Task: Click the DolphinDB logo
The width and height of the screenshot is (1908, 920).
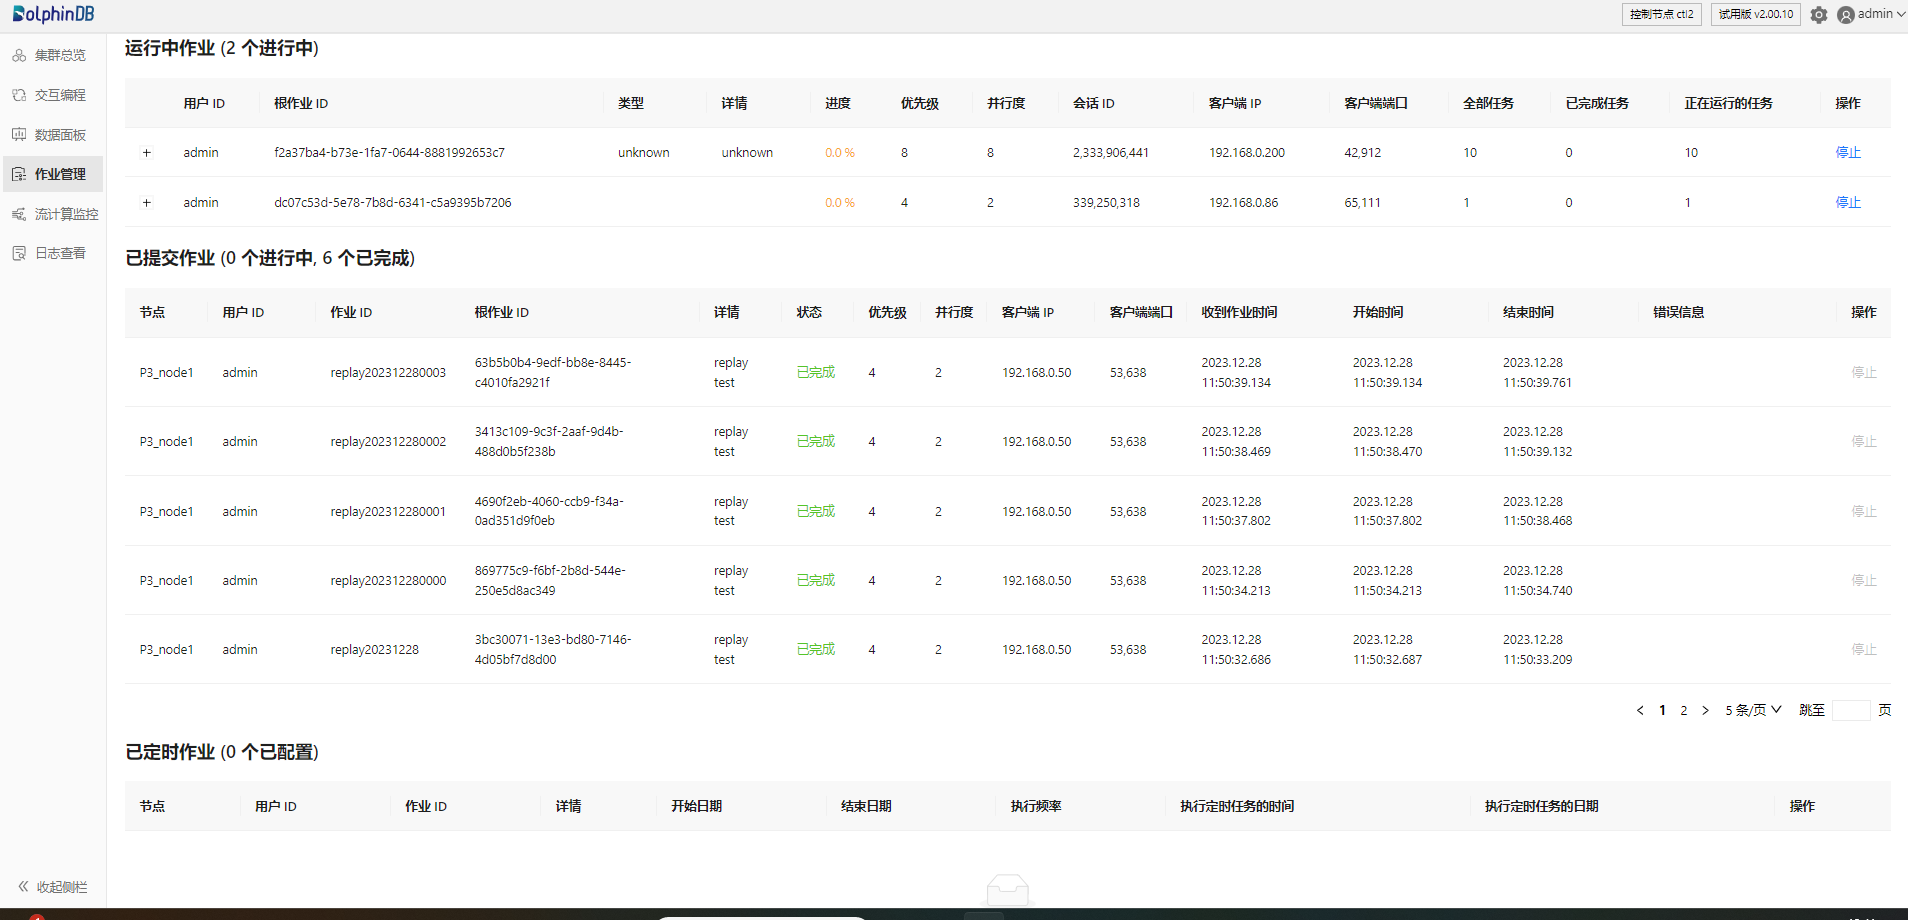Action: point(53,14)
